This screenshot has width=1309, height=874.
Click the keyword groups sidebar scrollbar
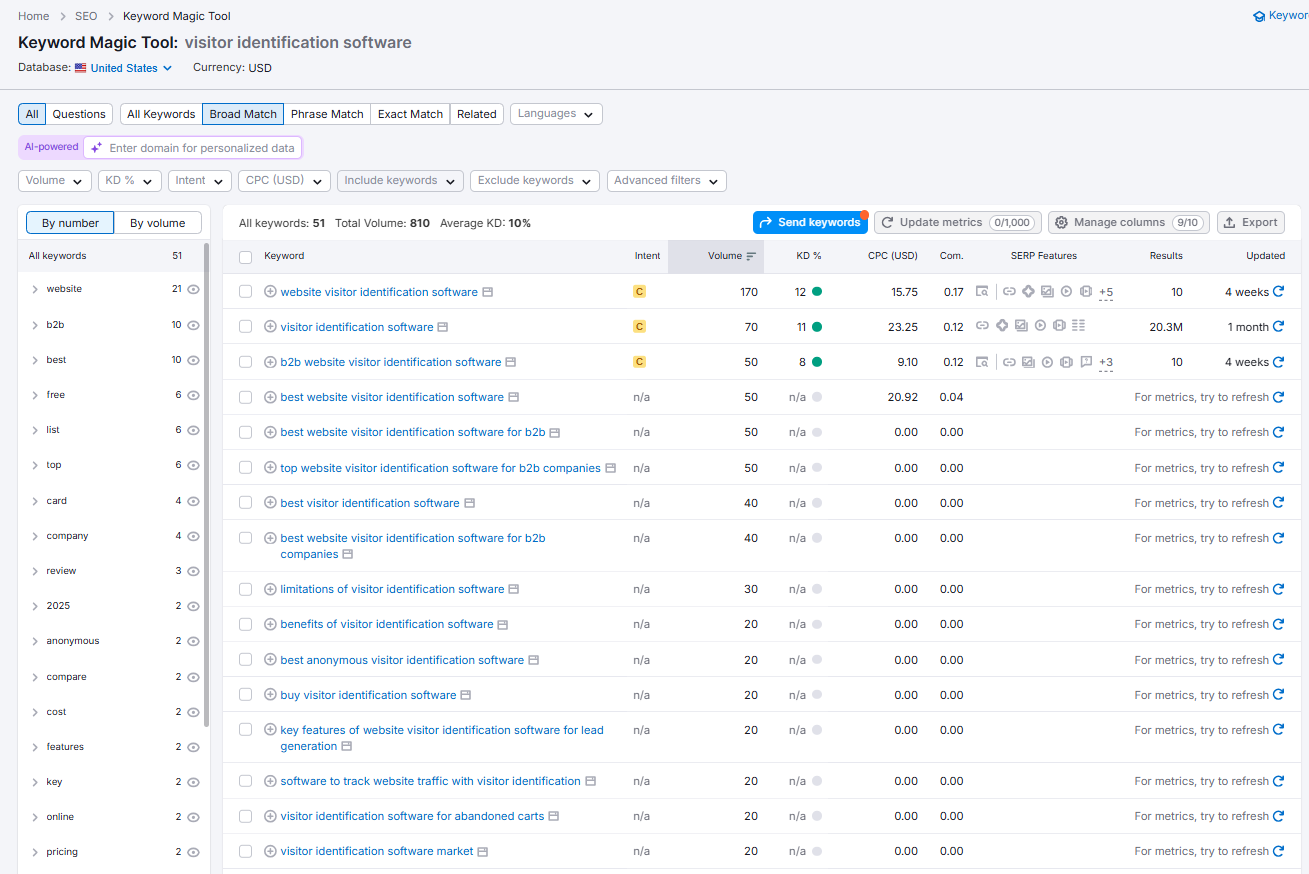click(x=207, y=484)
